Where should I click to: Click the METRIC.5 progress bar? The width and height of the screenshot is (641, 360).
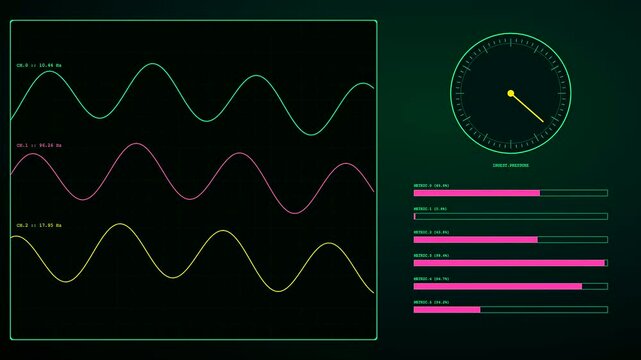(511, 310)
